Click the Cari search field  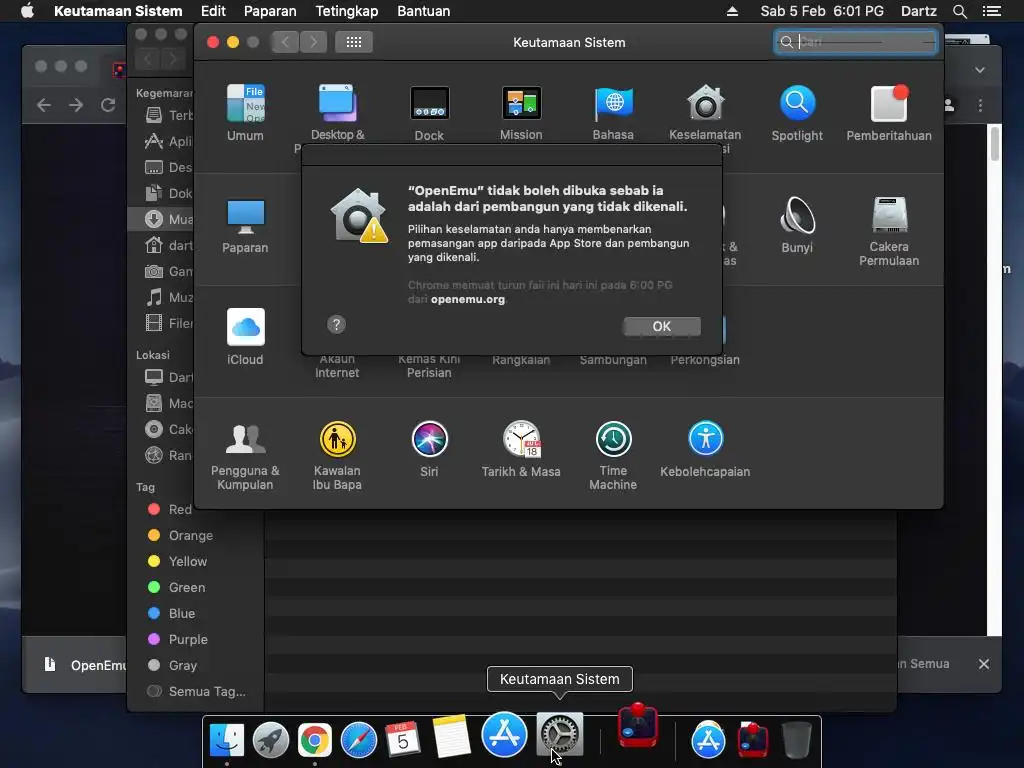click(856, 42)
